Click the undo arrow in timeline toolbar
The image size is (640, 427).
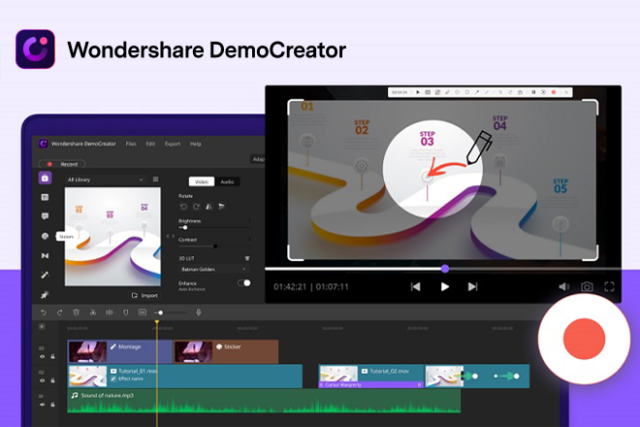tap(44, 312)
